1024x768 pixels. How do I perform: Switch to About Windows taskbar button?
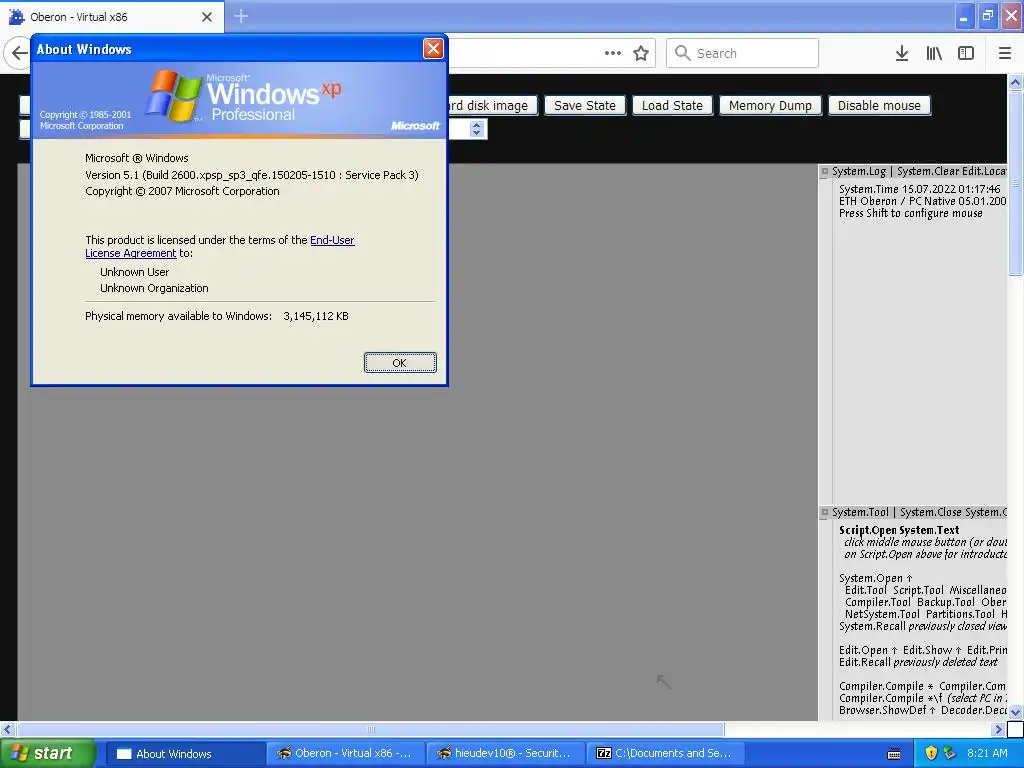click(x=185, y=754)
